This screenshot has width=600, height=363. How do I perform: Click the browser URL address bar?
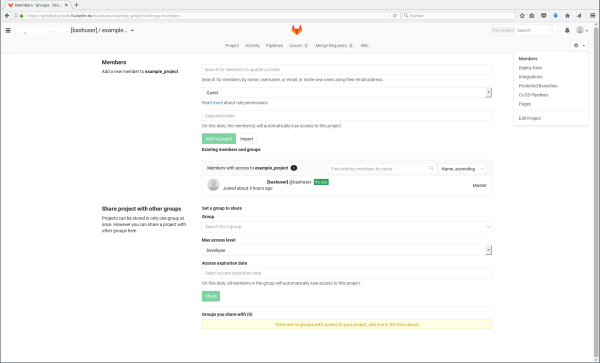[207, 16]
